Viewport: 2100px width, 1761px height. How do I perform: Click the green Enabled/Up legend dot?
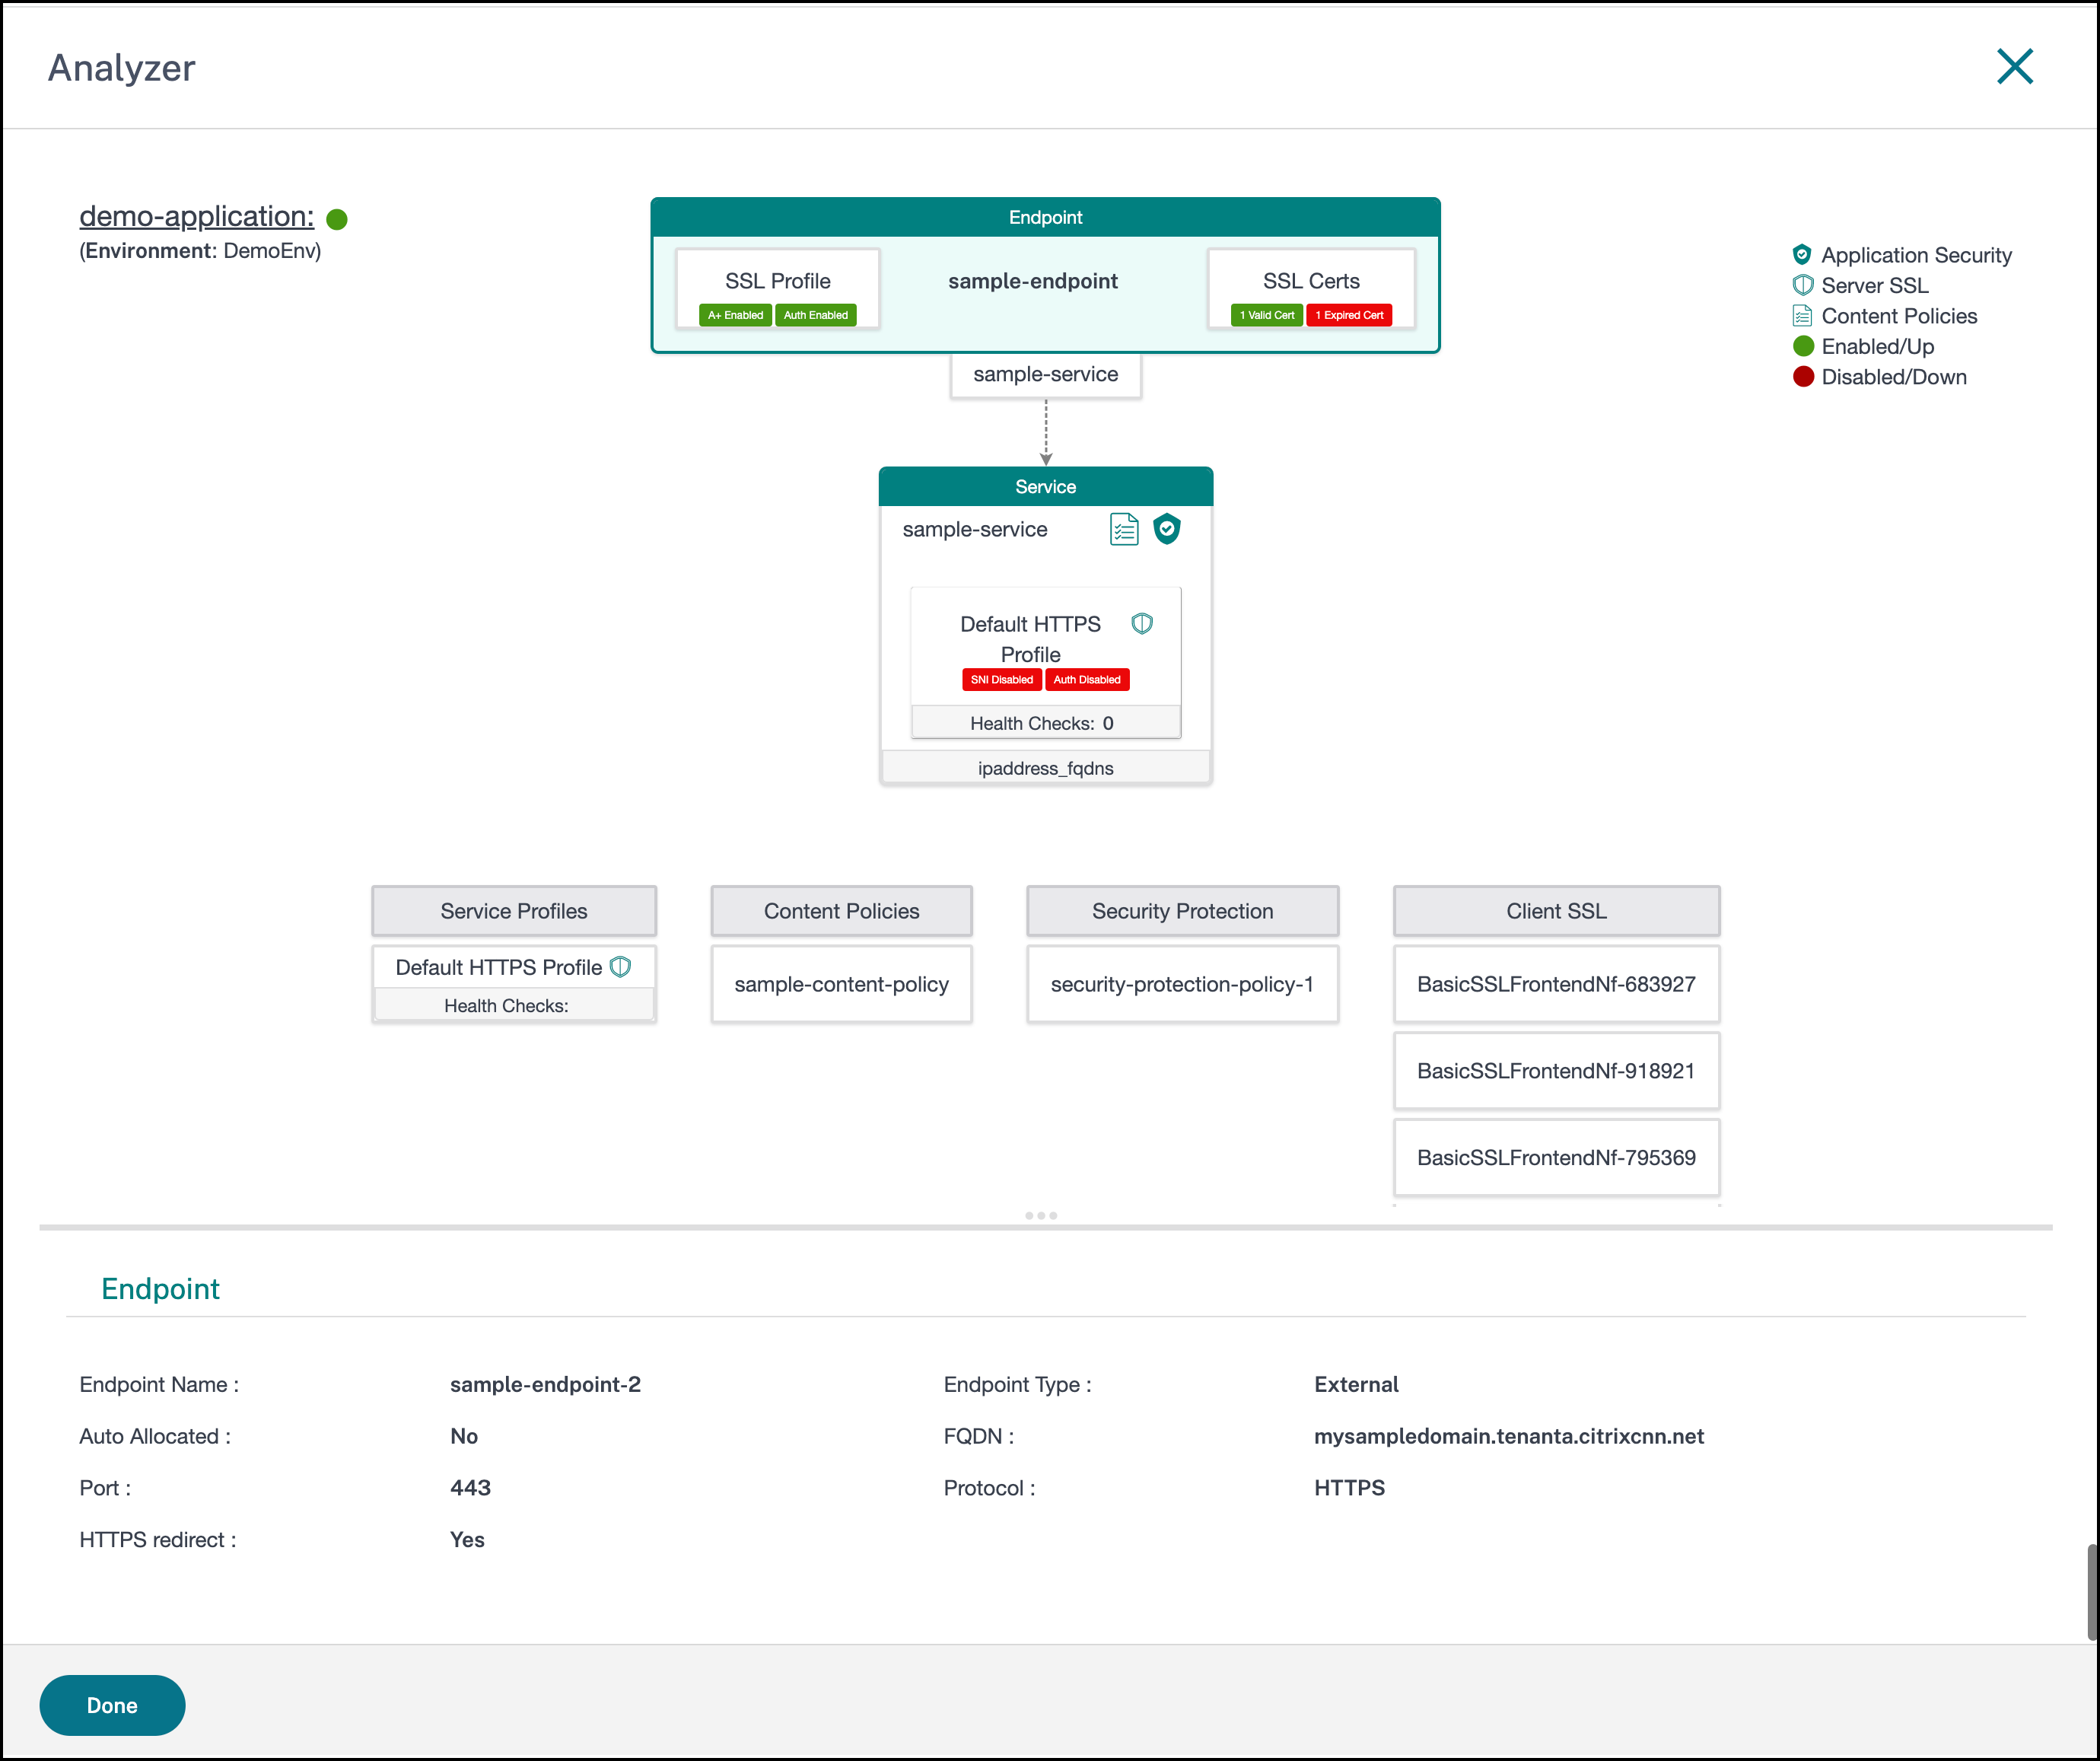click(1803, 346)
